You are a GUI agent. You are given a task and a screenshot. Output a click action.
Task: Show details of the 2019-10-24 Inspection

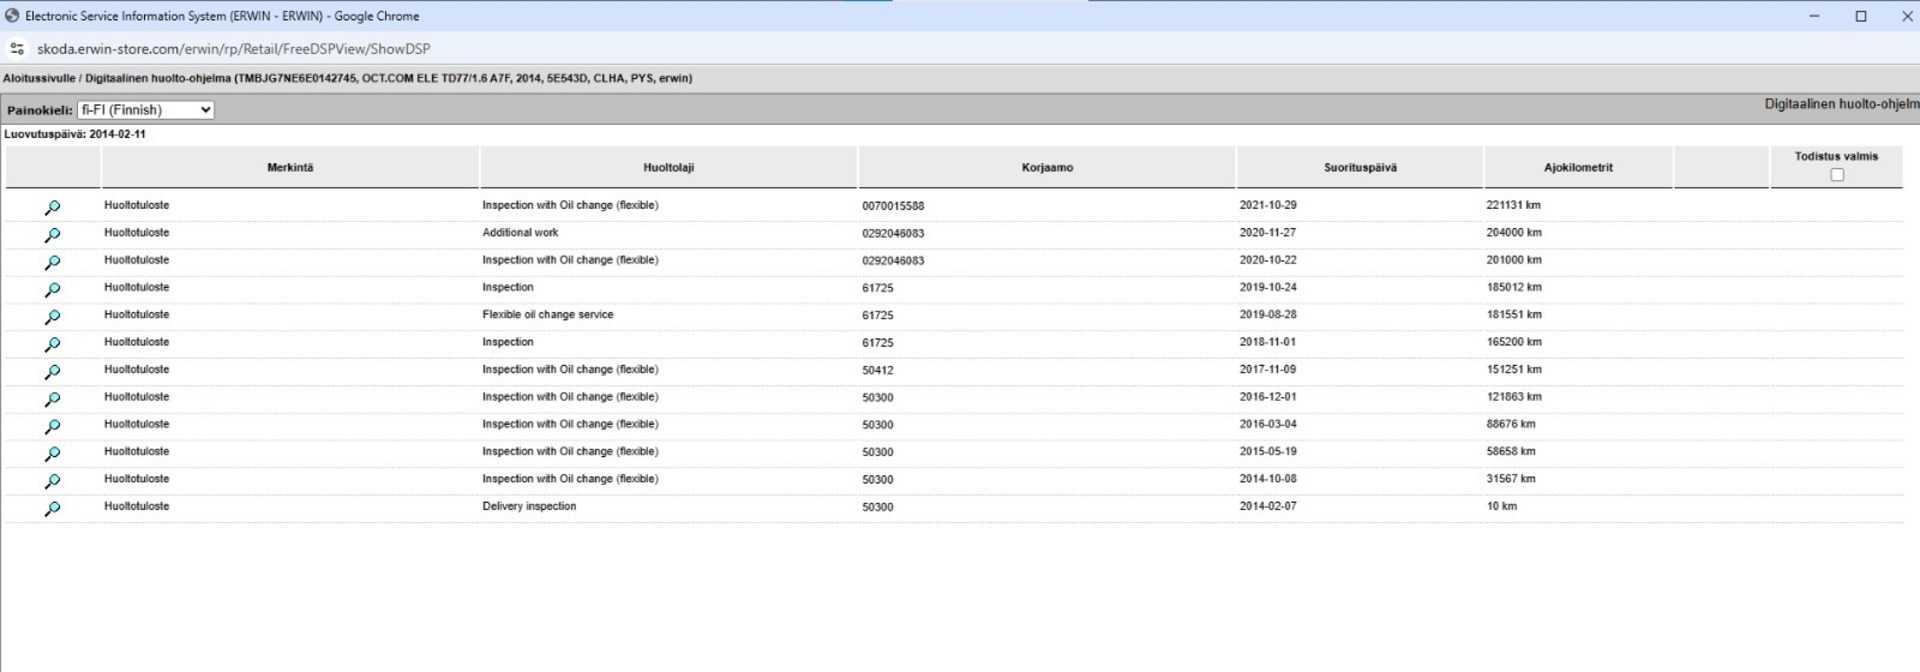tap(52, 290)
